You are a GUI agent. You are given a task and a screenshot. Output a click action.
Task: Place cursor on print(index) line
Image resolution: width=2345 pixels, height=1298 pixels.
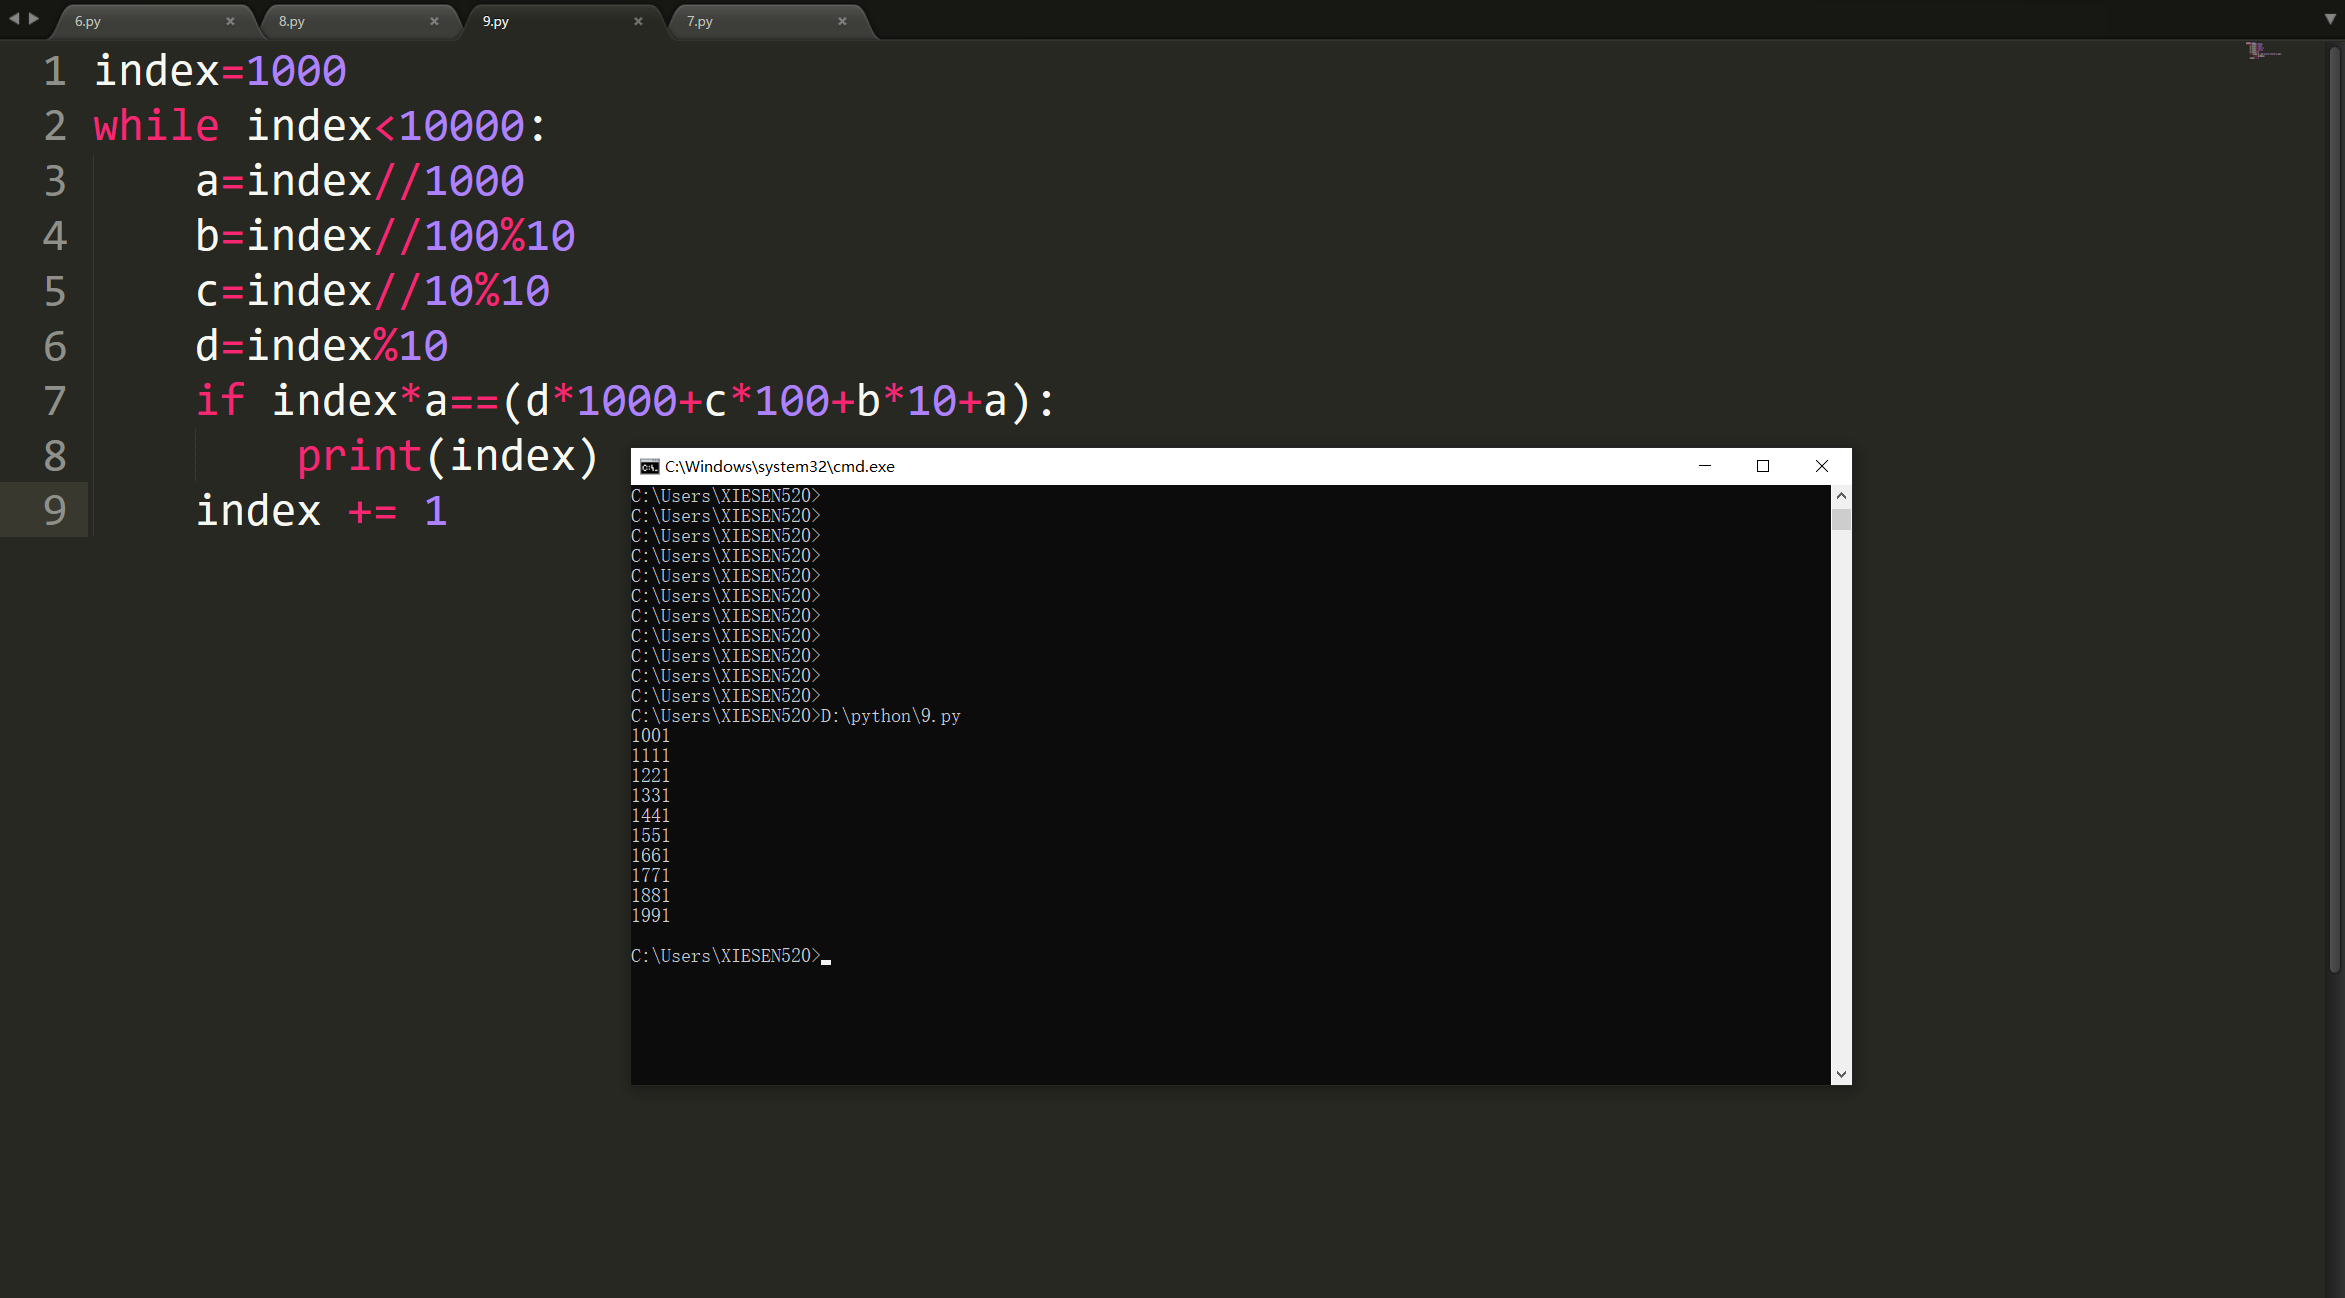tap(448, 457)
